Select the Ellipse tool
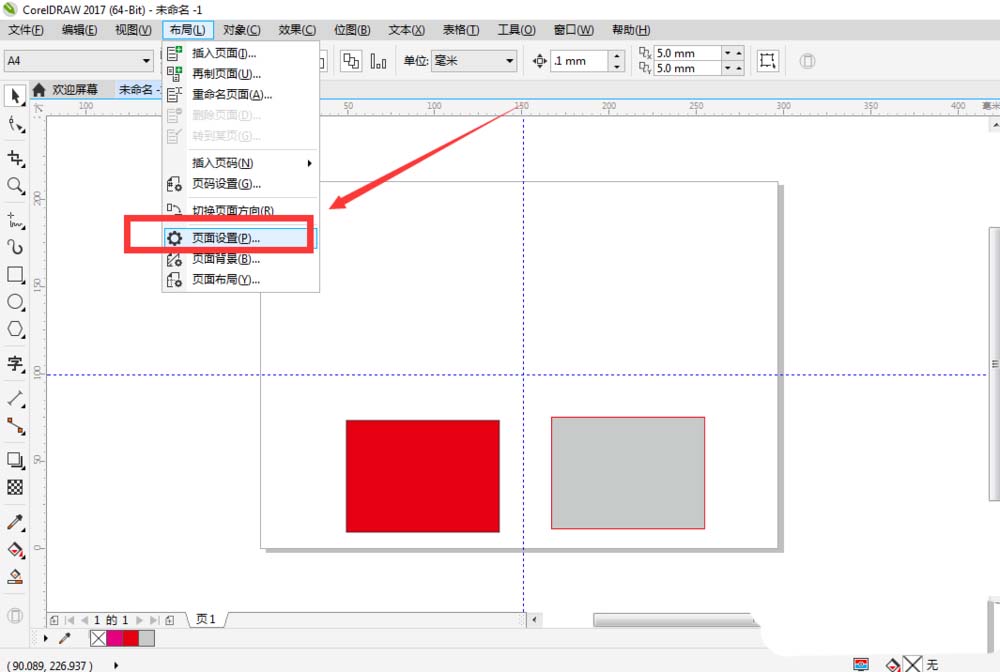1000x672 pixels. pos(15,302)
